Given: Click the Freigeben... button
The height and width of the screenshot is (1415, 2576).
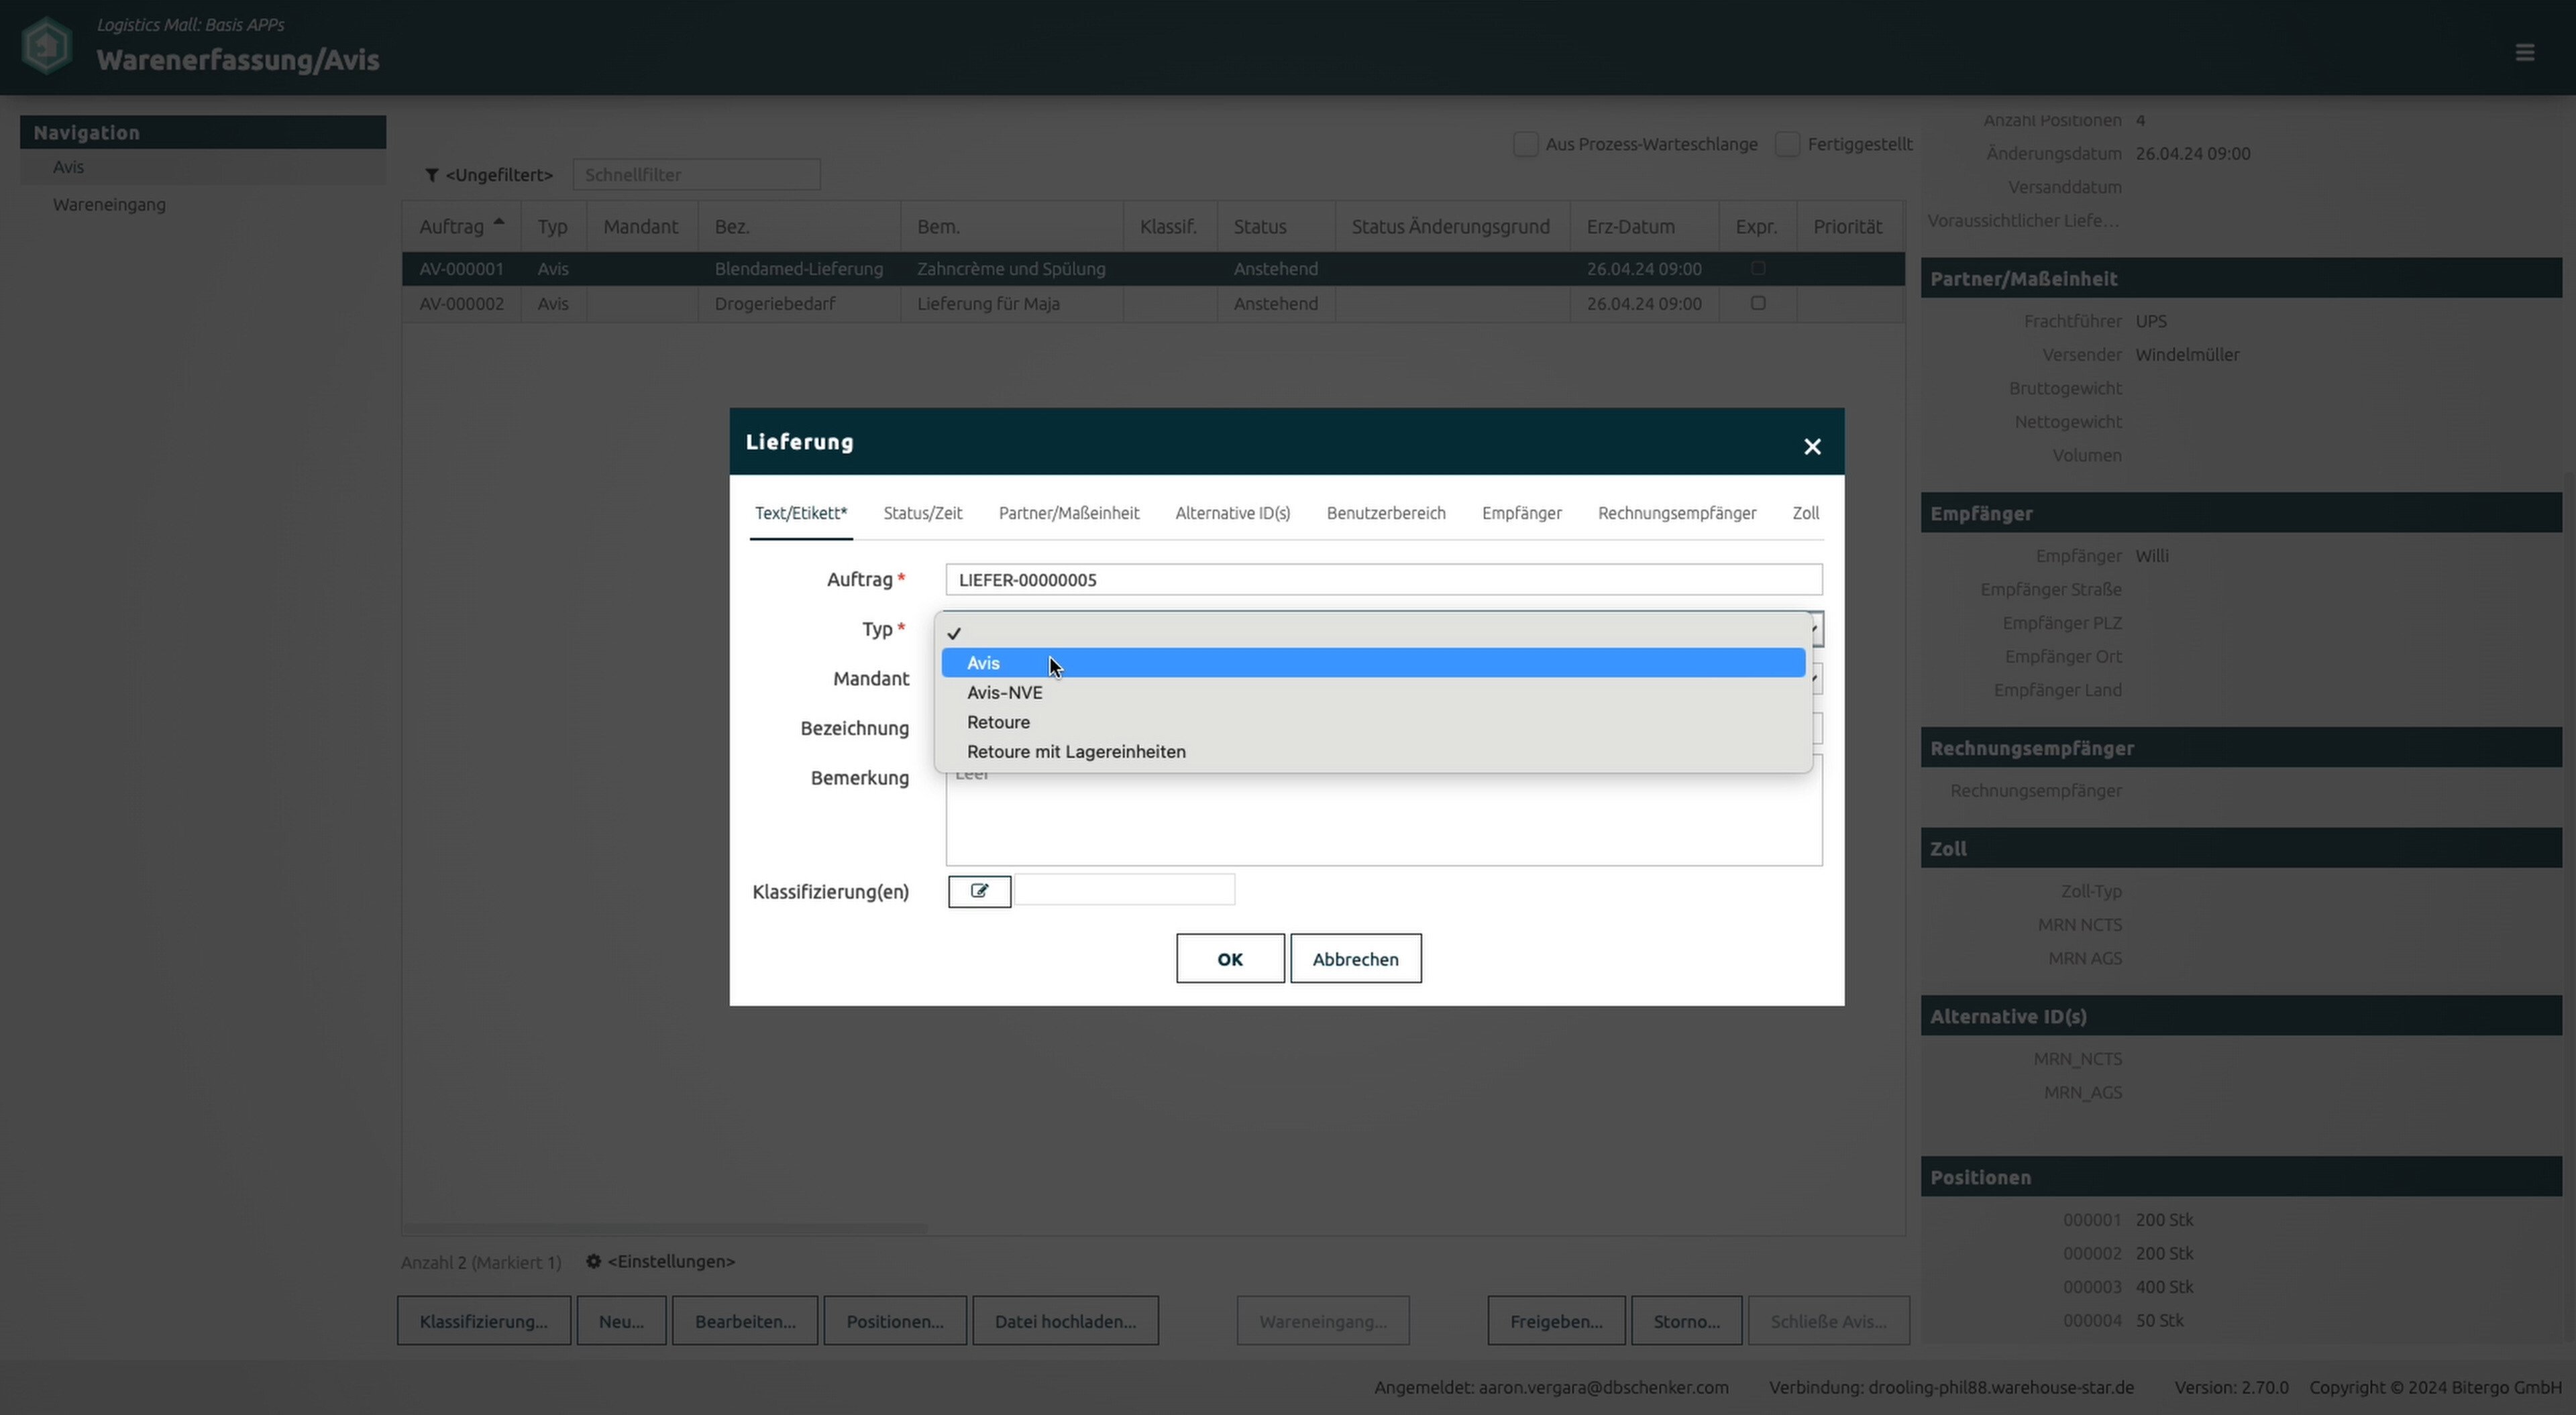Looking at the screenshot, I should coord(1556,1321).
